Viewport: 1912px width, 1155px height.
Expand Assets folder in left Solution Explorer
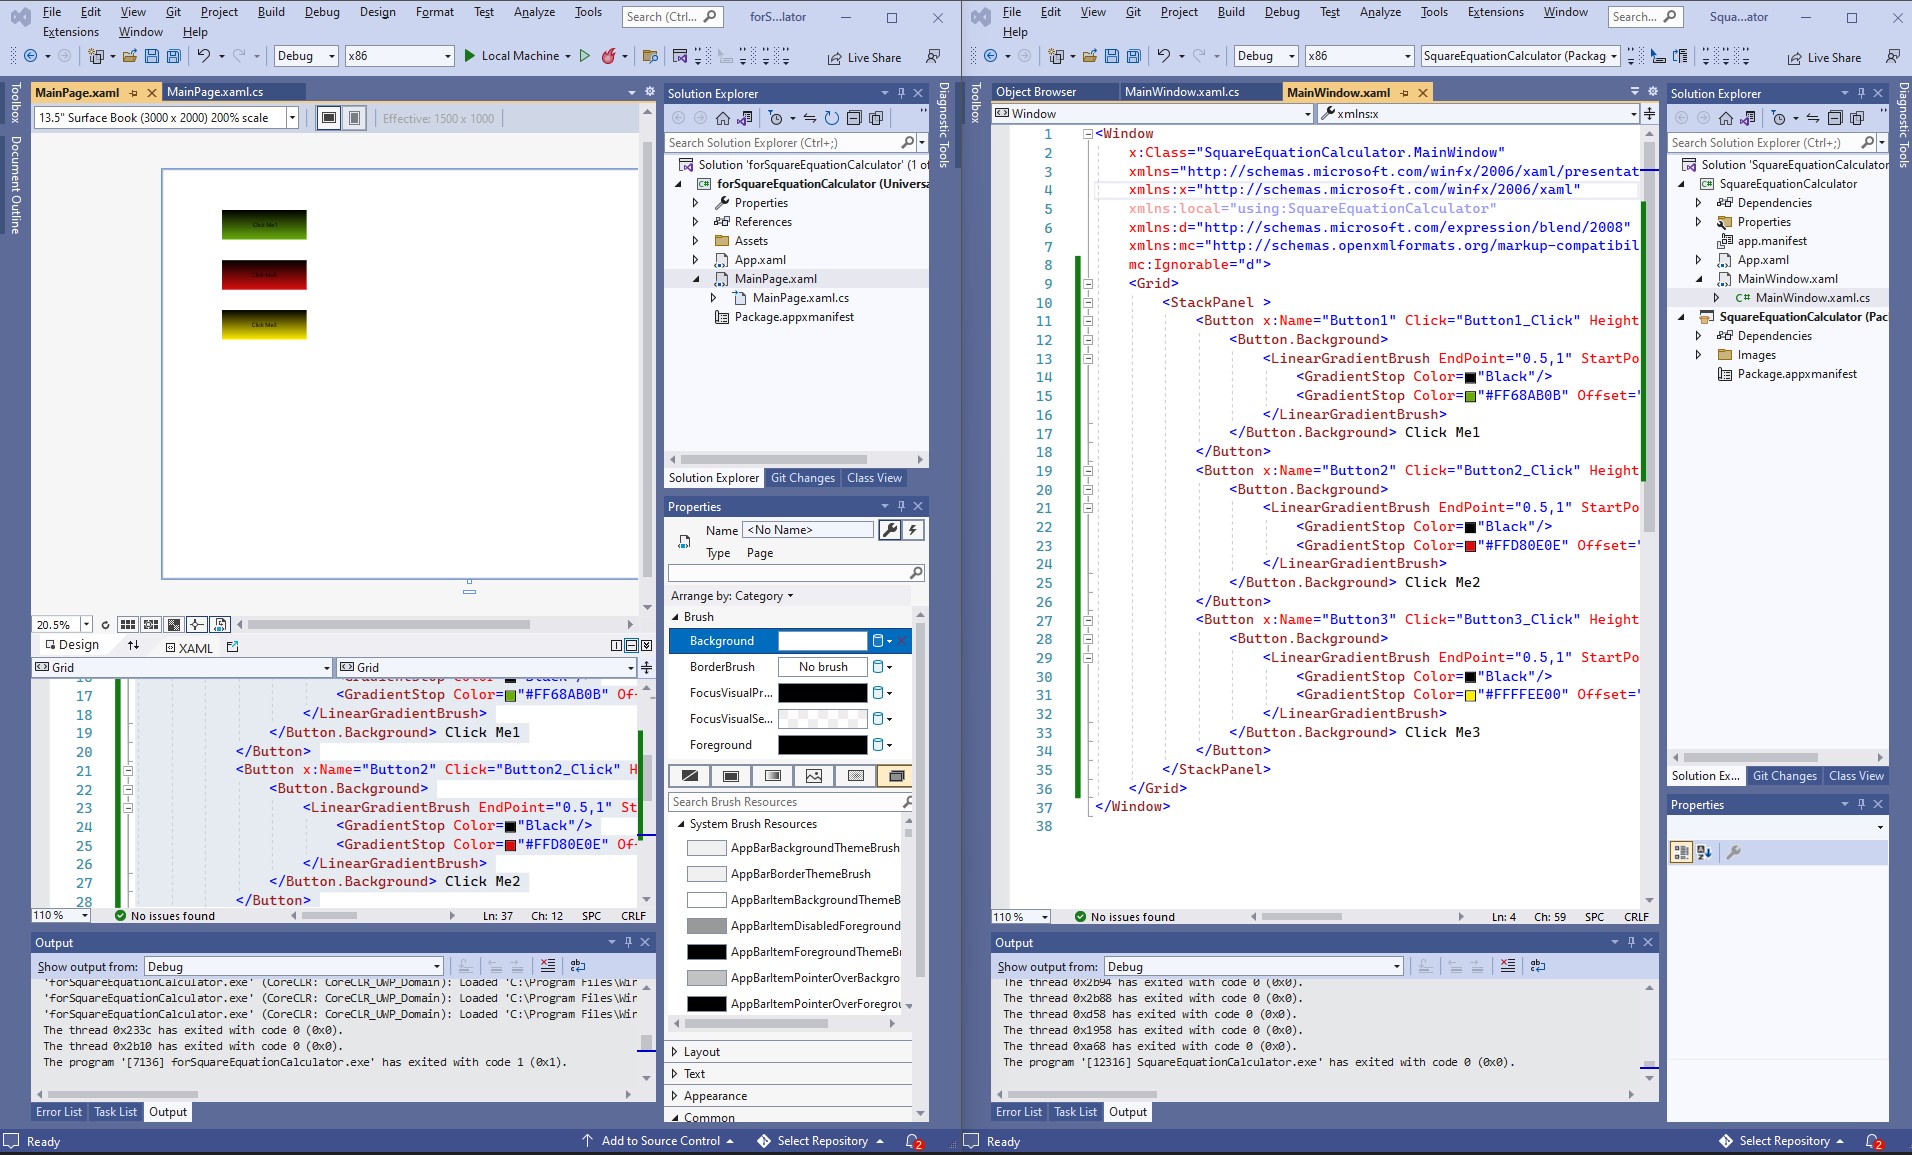[x=696, y=241]
